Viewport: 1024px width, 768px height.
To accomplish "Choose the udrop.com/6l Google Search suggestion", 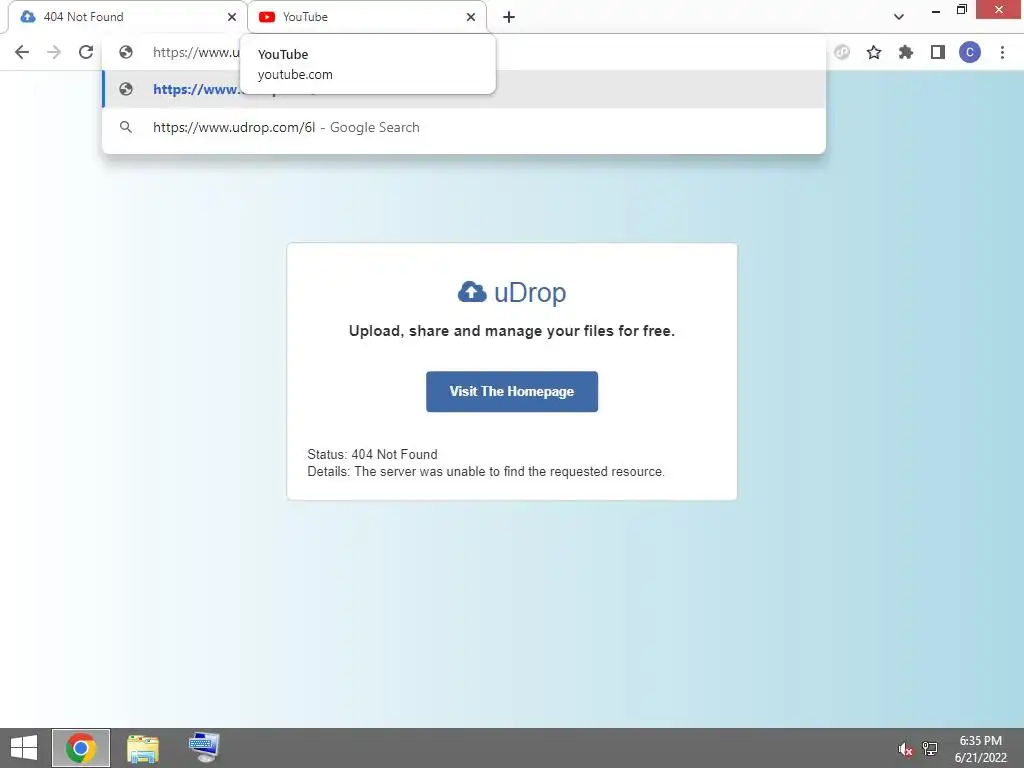I will (464, 127).
